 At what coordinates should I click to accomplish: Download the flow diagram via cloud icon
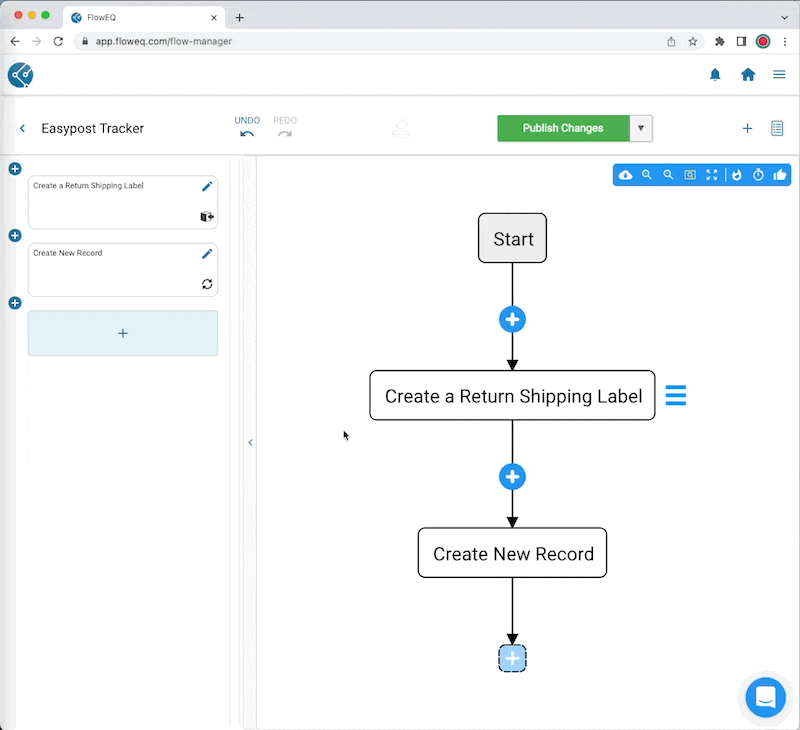[625, 175]
